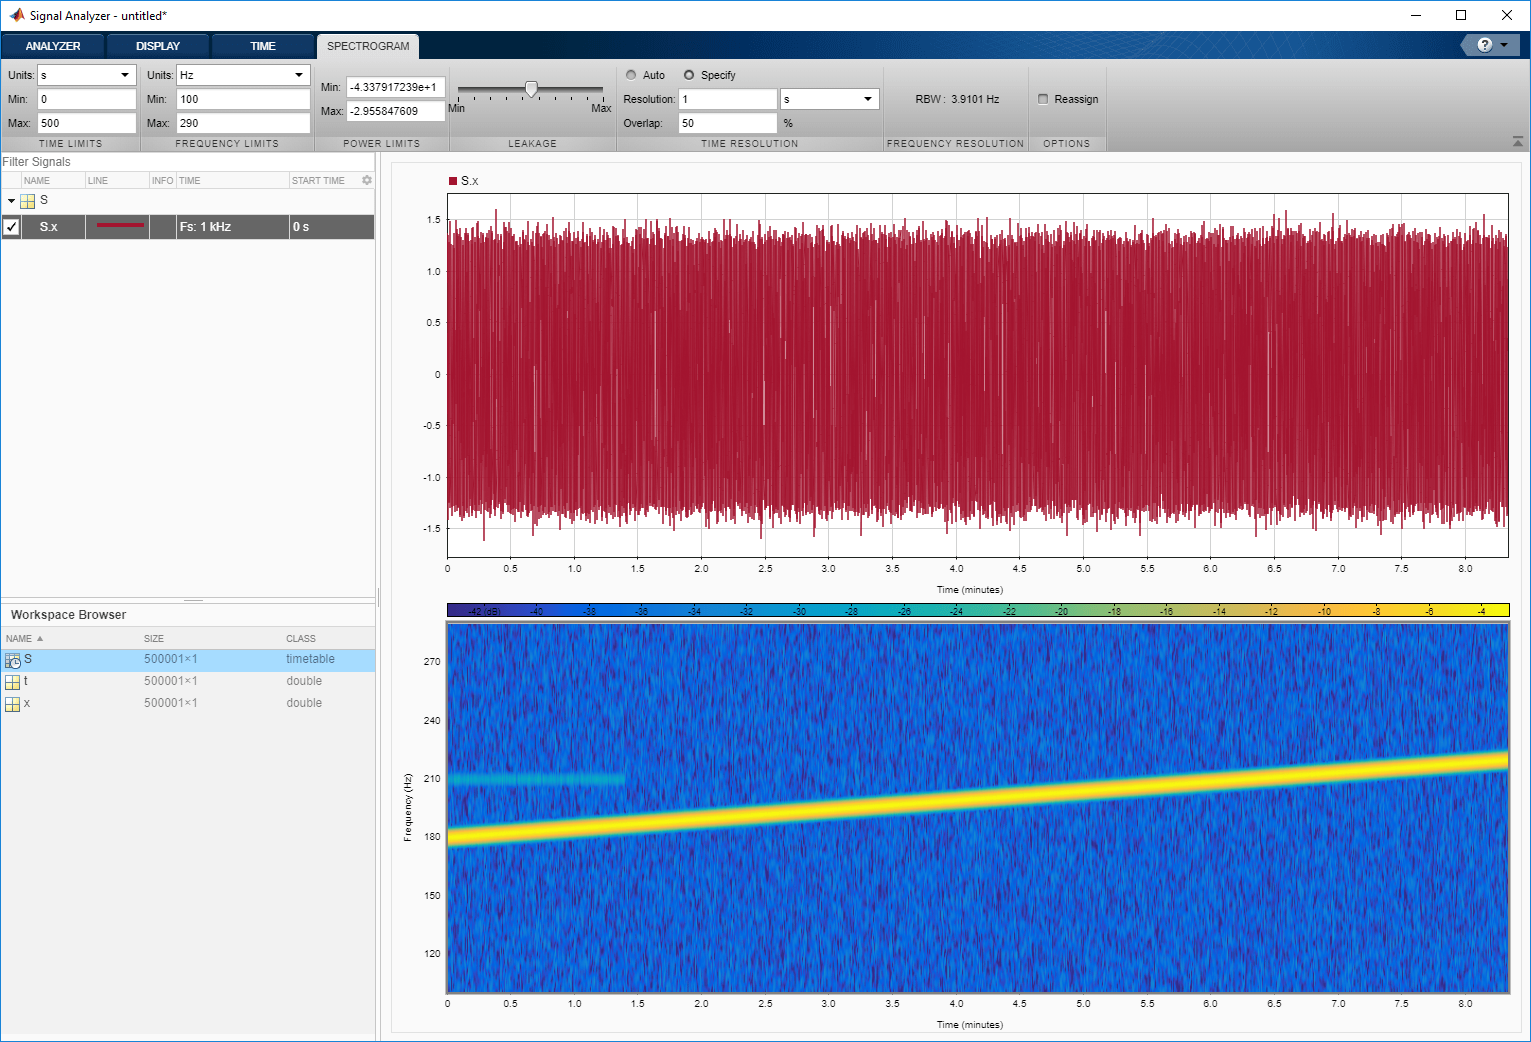Select Auto time resolution radio button
1531x1042 pixels.
point(631,75)
